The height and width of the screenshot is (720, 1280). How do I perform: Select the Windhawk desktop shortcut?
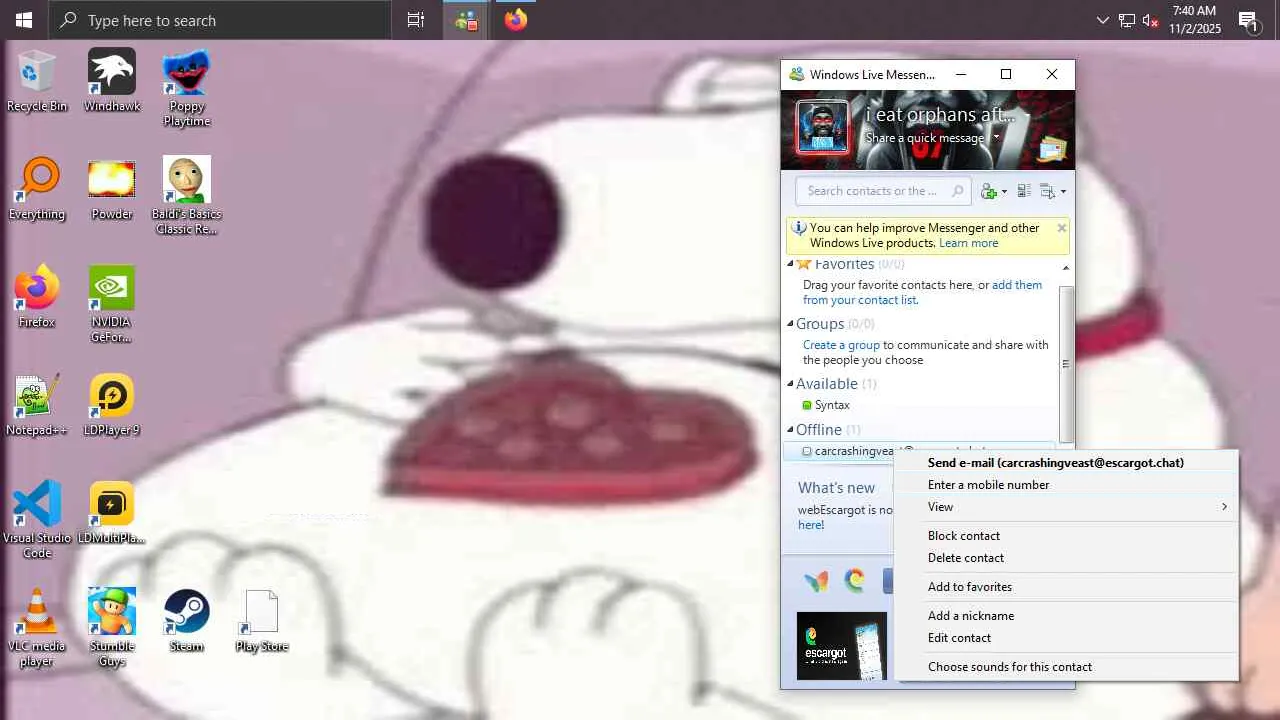[112, 81]
